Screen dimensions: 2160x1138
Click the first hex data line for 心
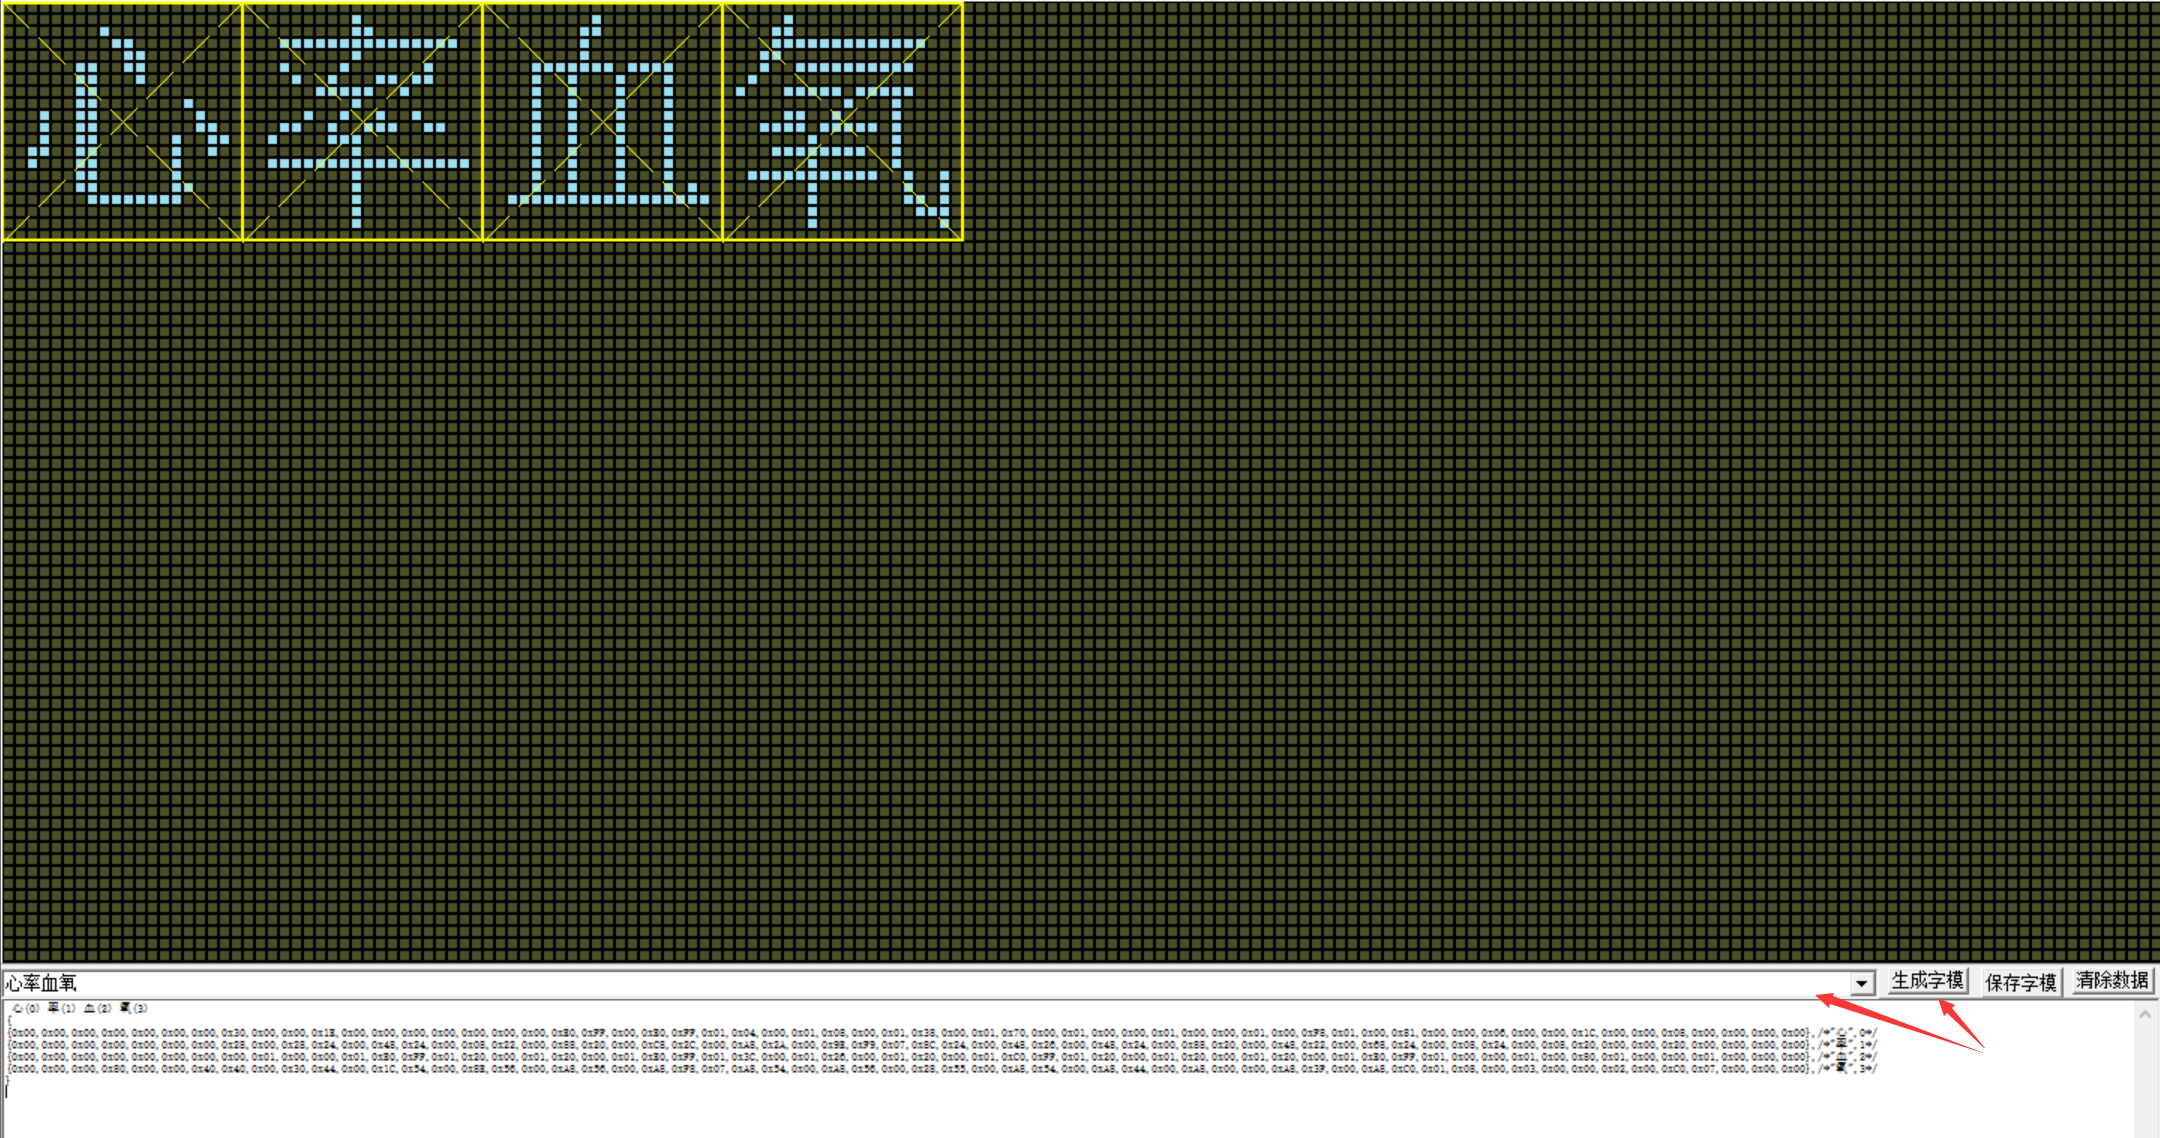pyautogui.click(x=900, y=1033)
